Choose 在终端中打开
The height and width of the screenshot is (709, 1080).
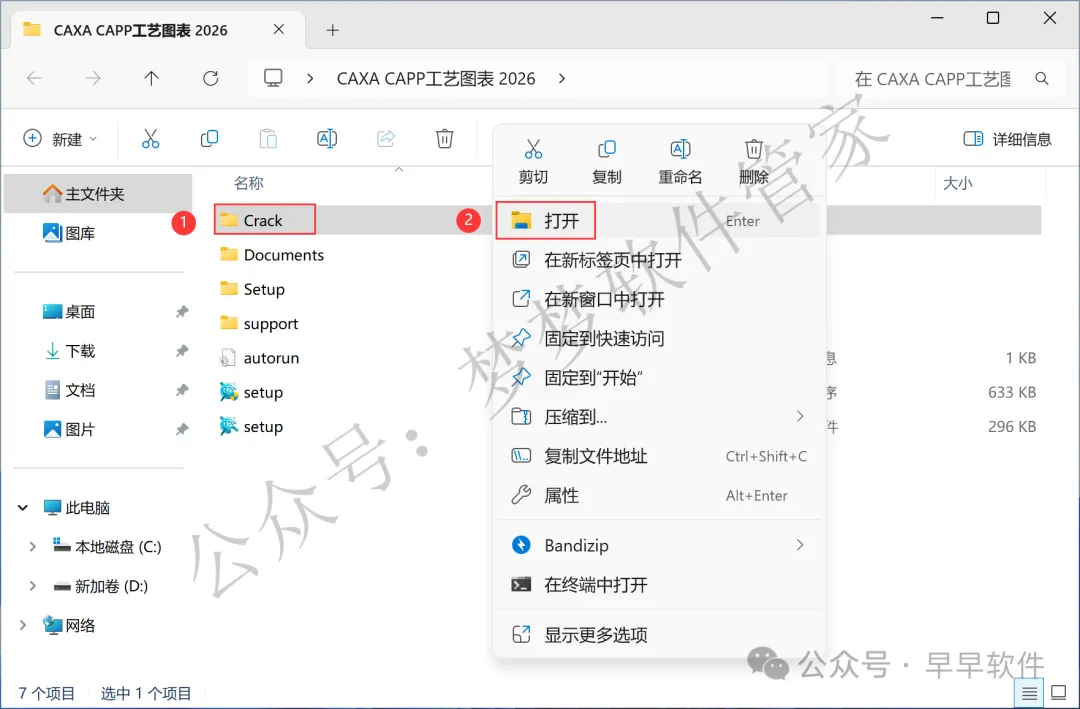pyautogui.click(x=658, y=585)
